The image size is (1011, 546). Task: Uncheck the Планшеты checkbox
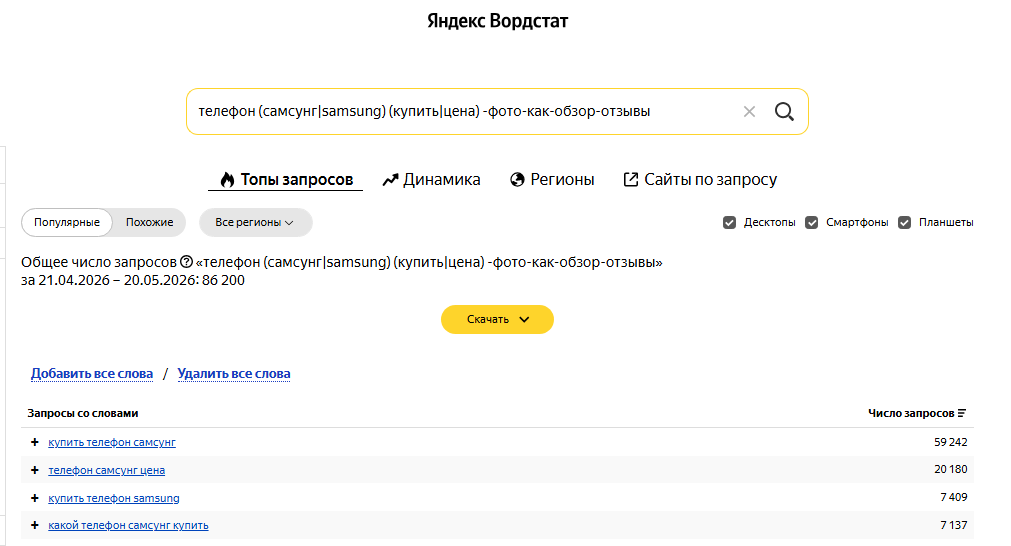(905, 222)
